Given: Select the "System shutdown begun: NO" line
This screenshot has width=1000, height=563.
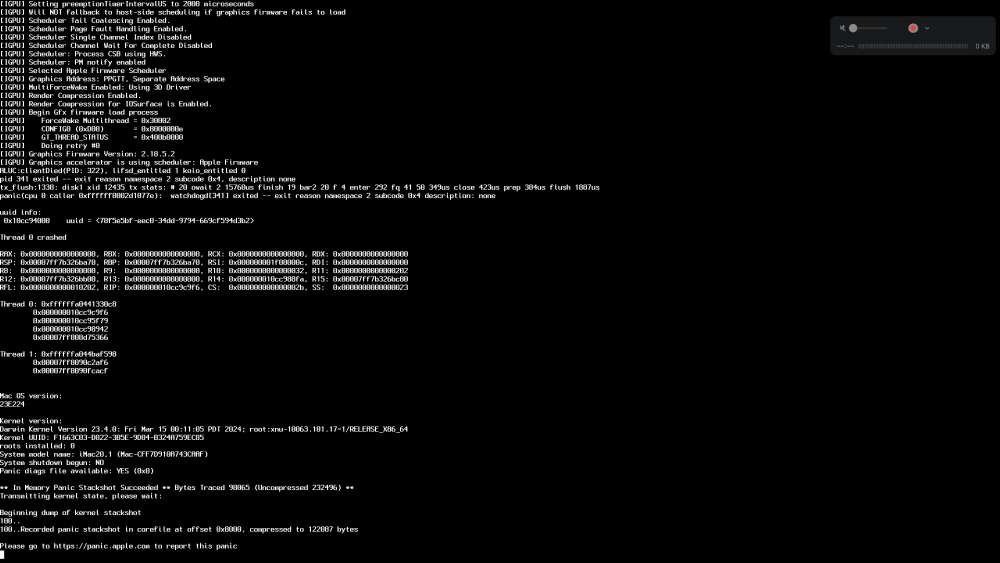Looking at the screenshot, I should (52, 462).
